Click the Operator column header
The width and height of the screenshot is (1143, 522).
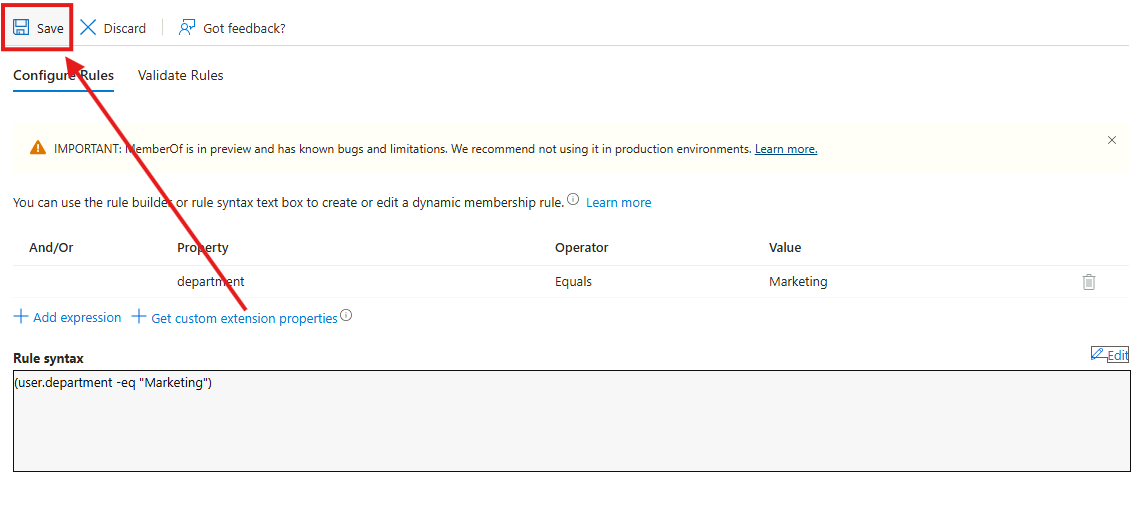point(582,248)
